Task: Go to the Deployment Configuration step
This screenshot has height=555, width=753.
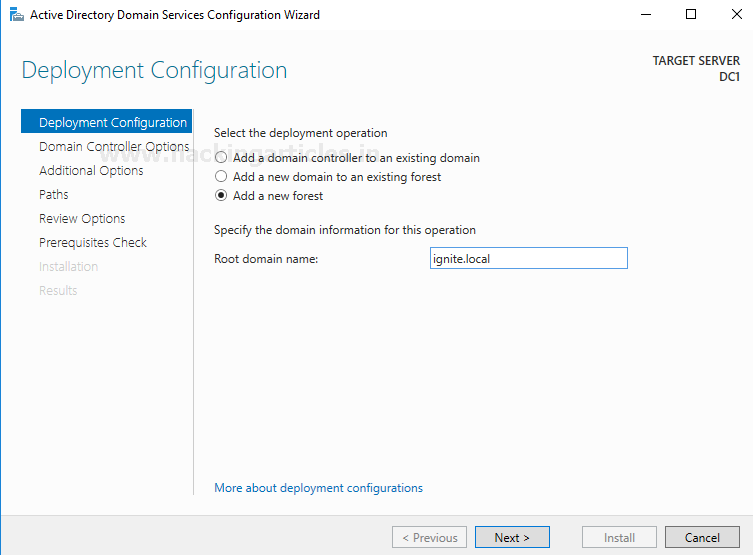Action: click(112, 123)
